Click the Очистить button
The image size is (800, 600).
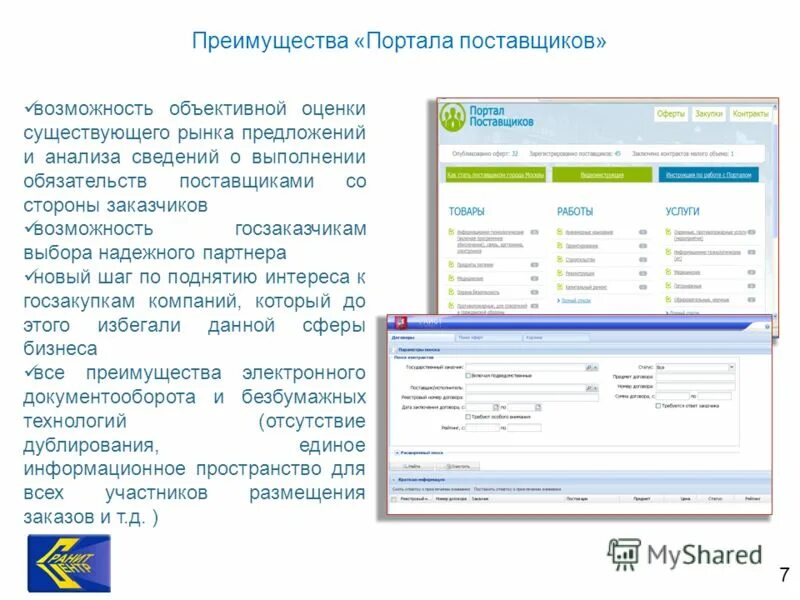pyautogui.click(x=459, y=466)
